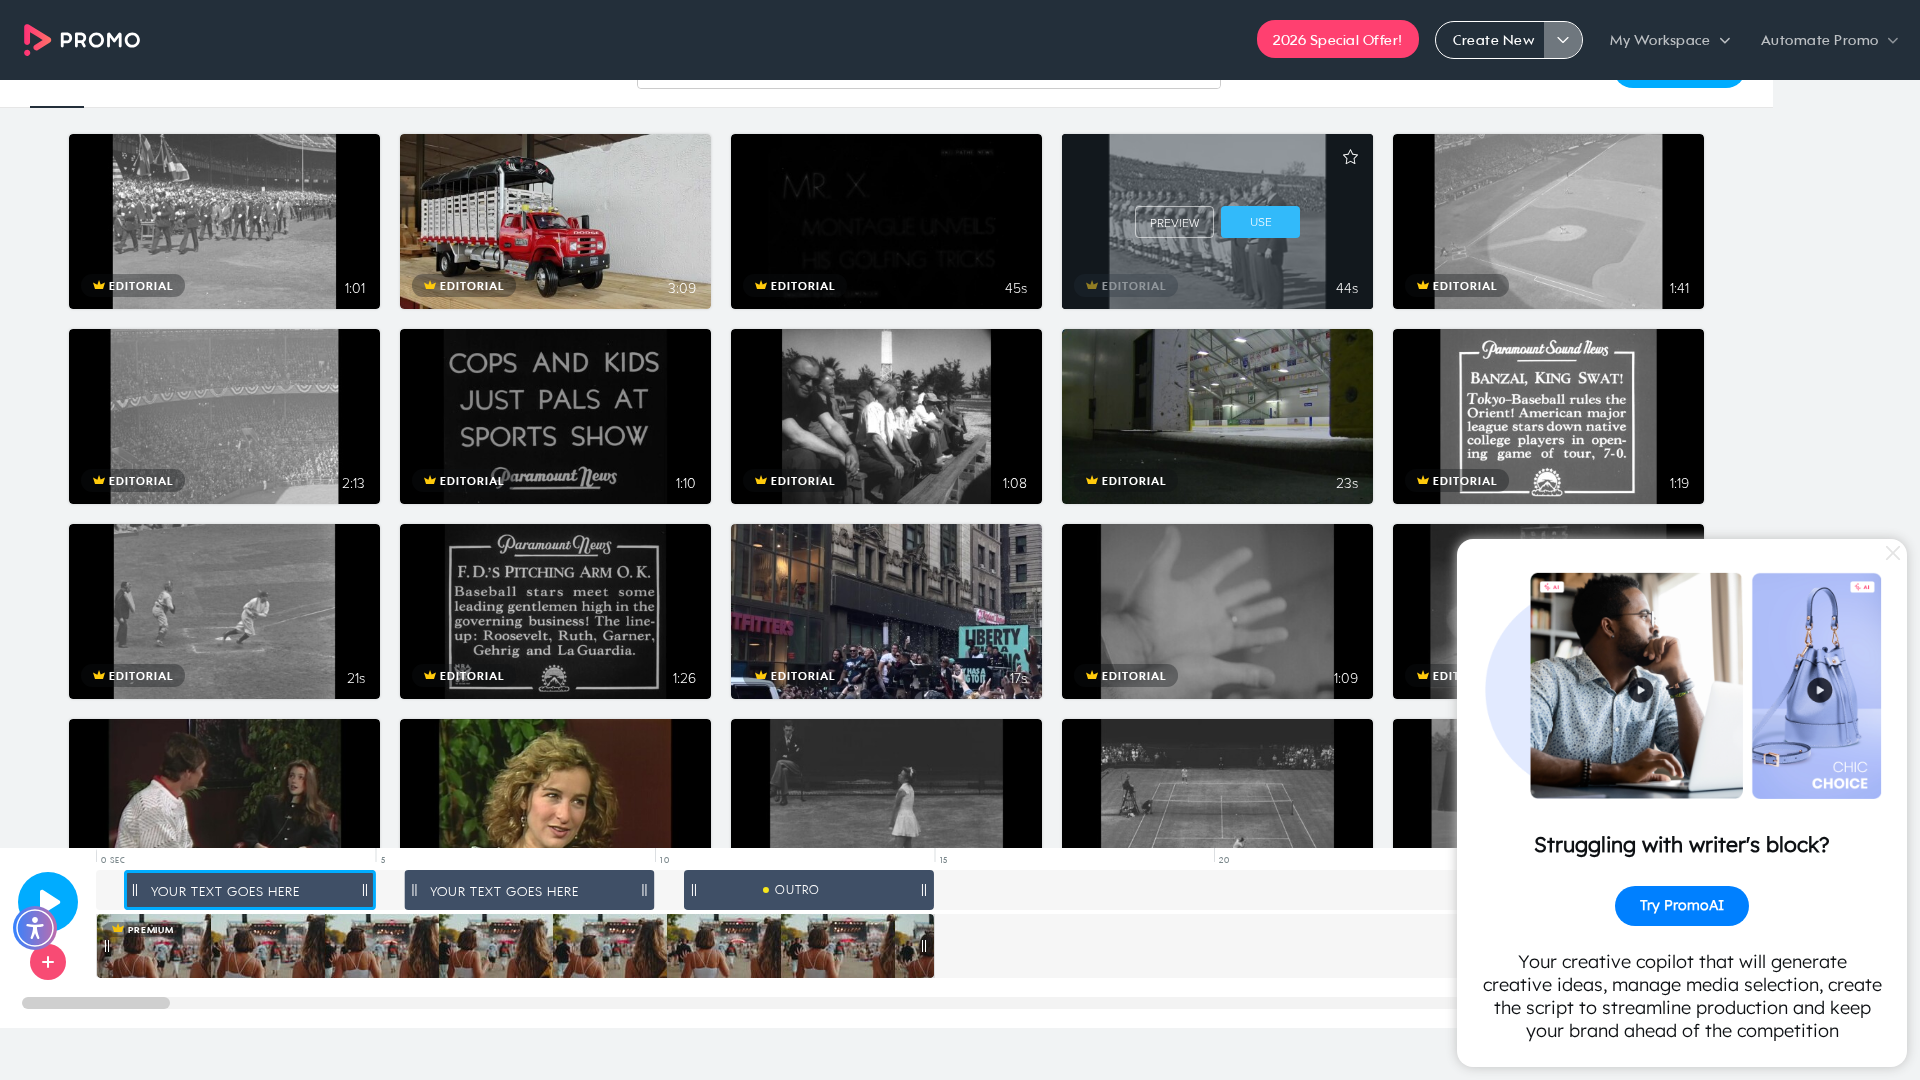Select the Banzai King Swat newsreel clip

[1548, 416]
